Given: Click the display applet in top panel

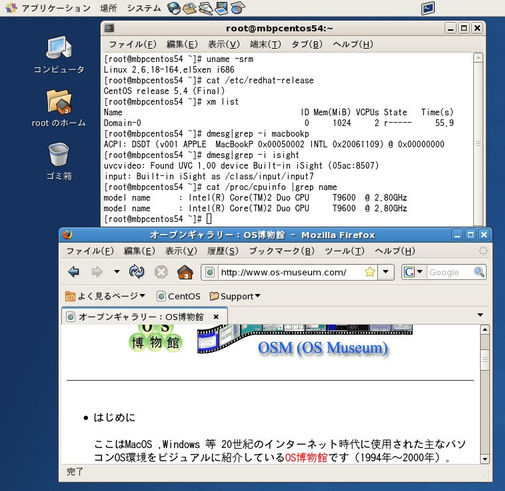Looking at the screenshot, I should tap(428, 8).
